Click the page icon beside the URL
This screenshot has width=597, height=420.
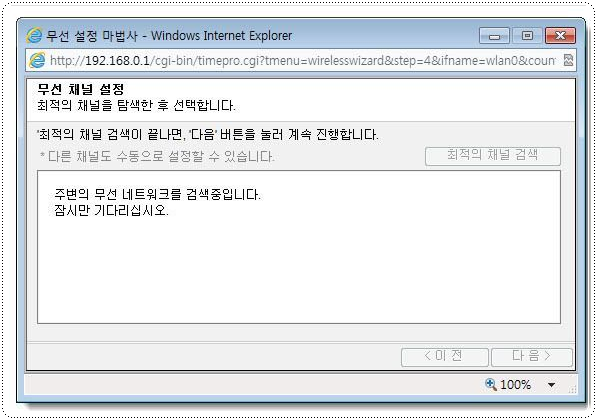[x=37, y=60]
